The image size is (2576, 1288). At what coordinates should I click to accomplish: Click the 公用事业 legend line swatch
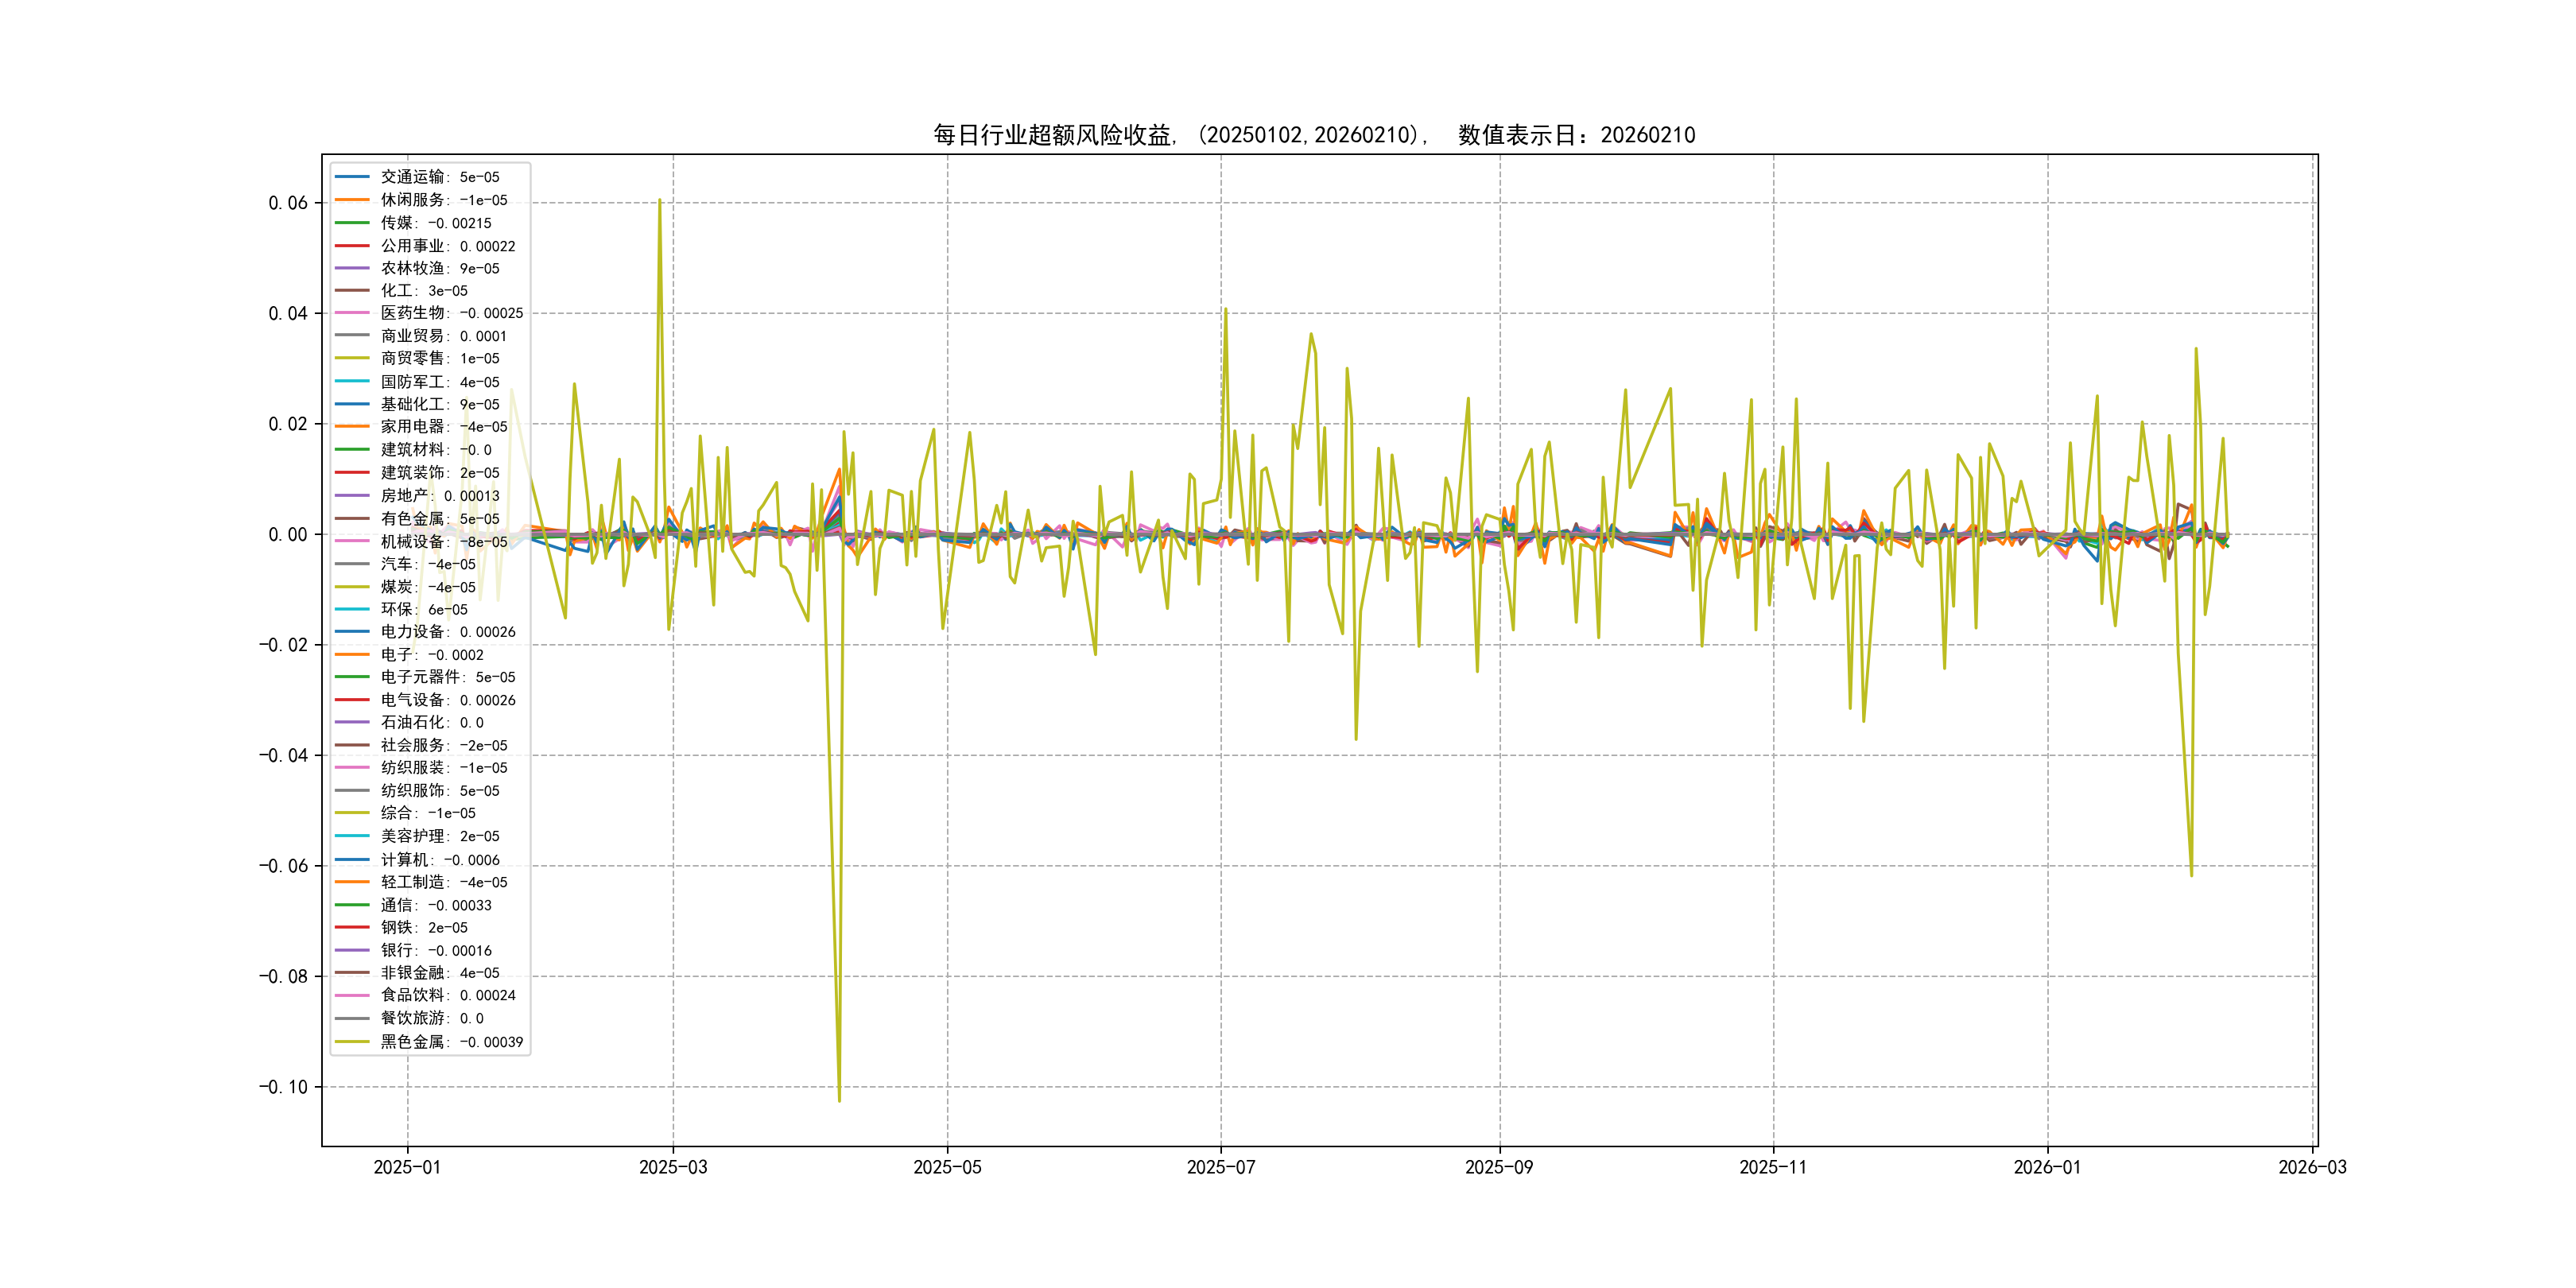352,246
